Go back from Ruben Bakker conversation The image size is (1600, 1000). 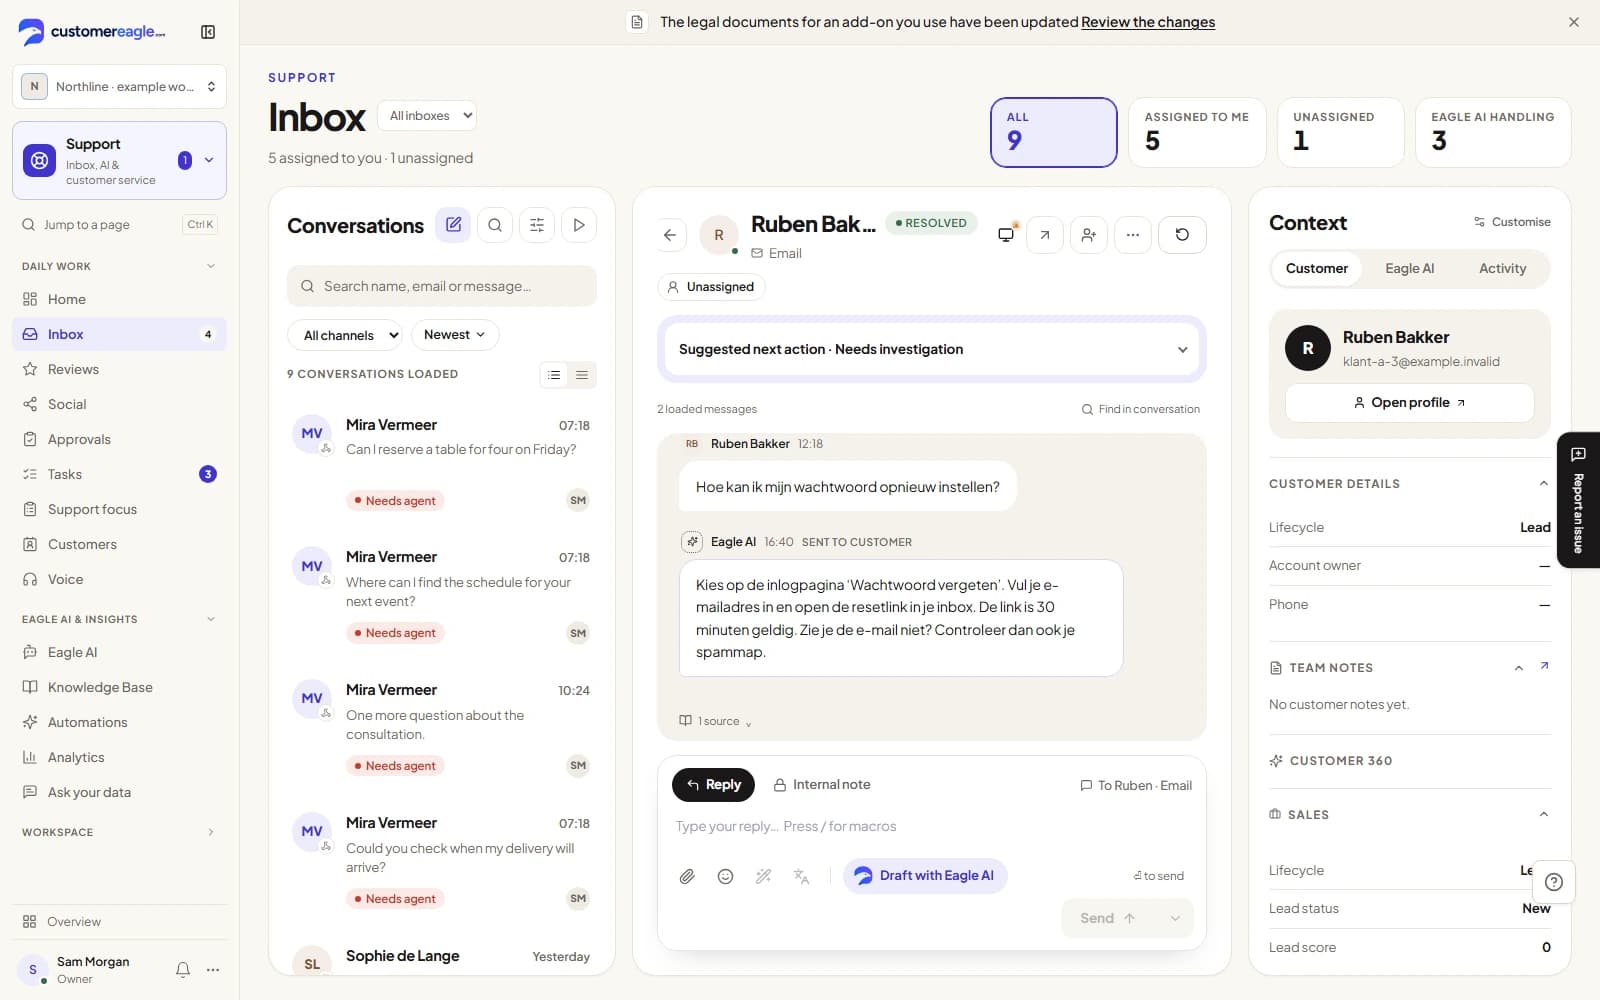click(x=670, y=235)
